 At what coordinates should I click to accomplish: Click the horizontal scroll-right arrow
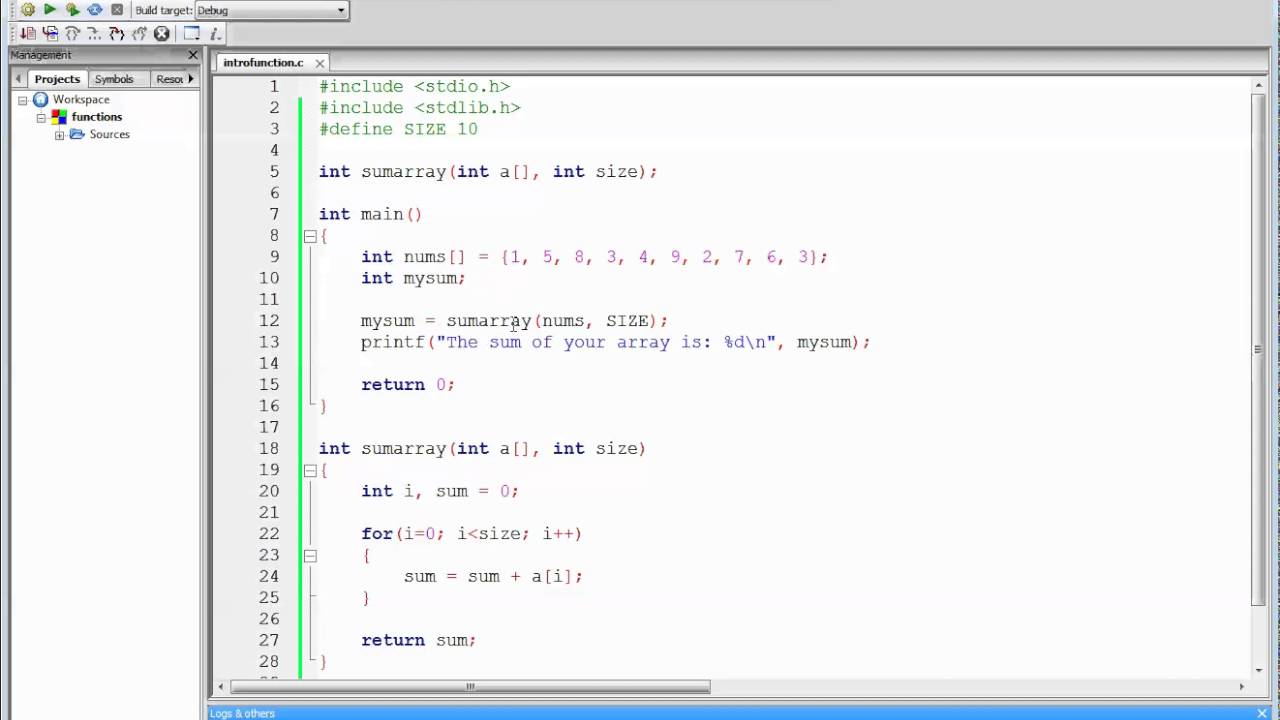[1242, 686]
